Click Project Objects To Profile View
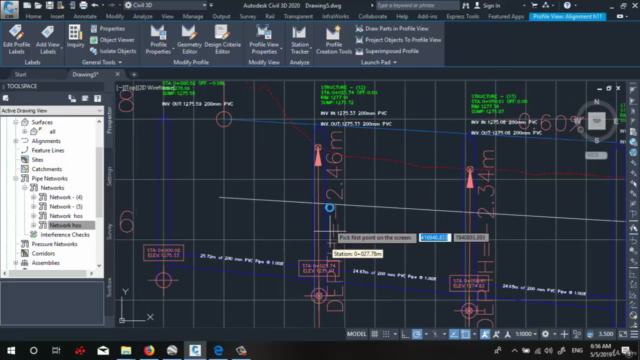This screenshot has height=360, width=640. tap(398, 40)
